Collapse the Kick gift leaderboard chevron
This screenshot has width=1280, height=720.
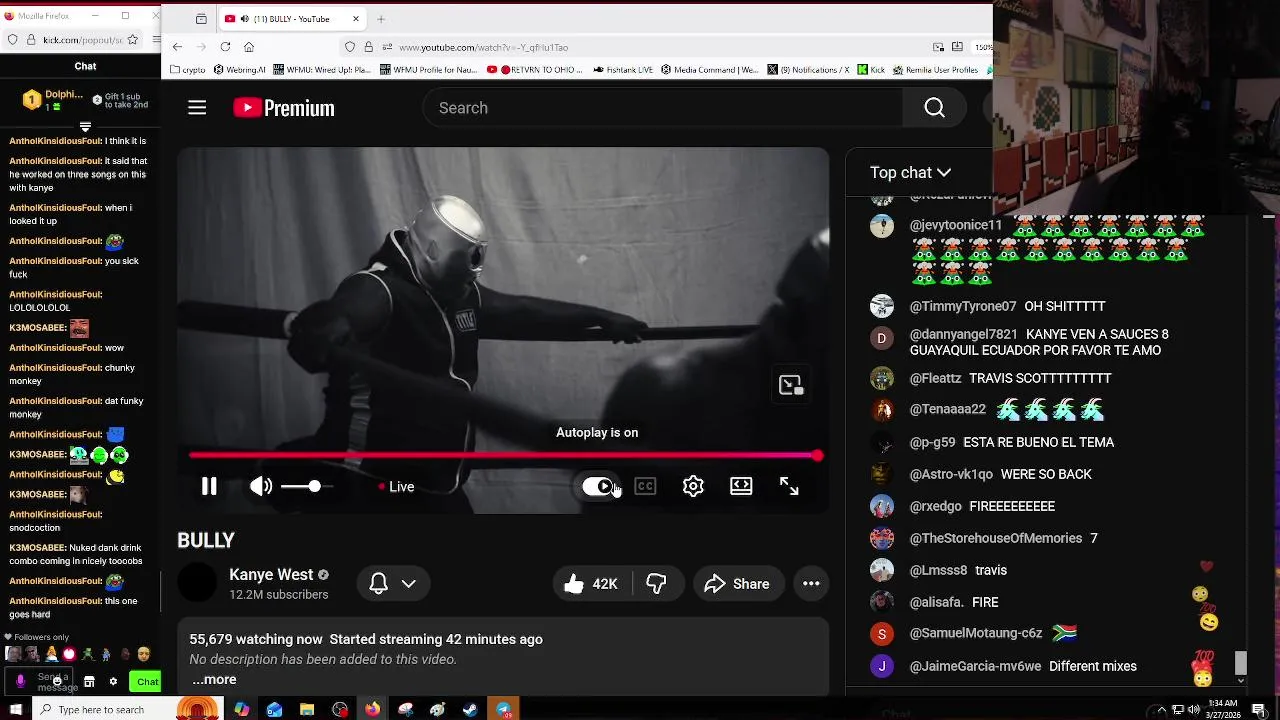click(x=85, y=127)
